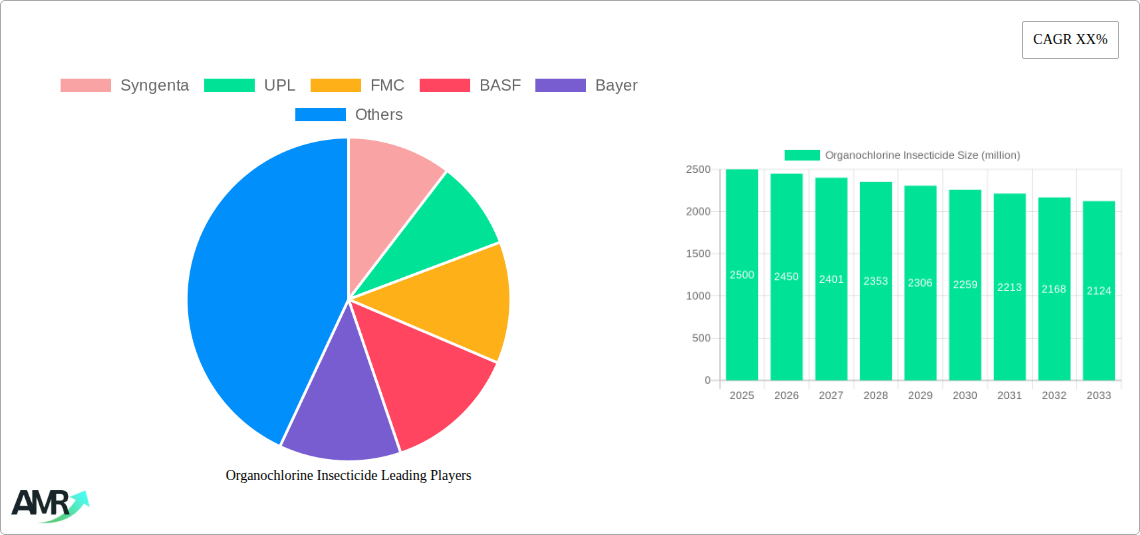Toggle Organochlorine Insecticide Size legend
The height and width of the screenshot is (535, 1140).
point(902,155)
